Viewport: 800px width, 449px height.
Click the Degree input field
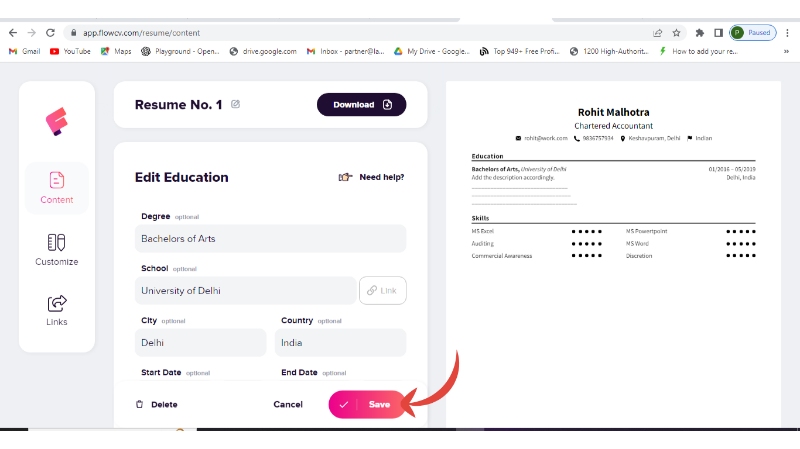pyautogui.click(x=270, y=239)
